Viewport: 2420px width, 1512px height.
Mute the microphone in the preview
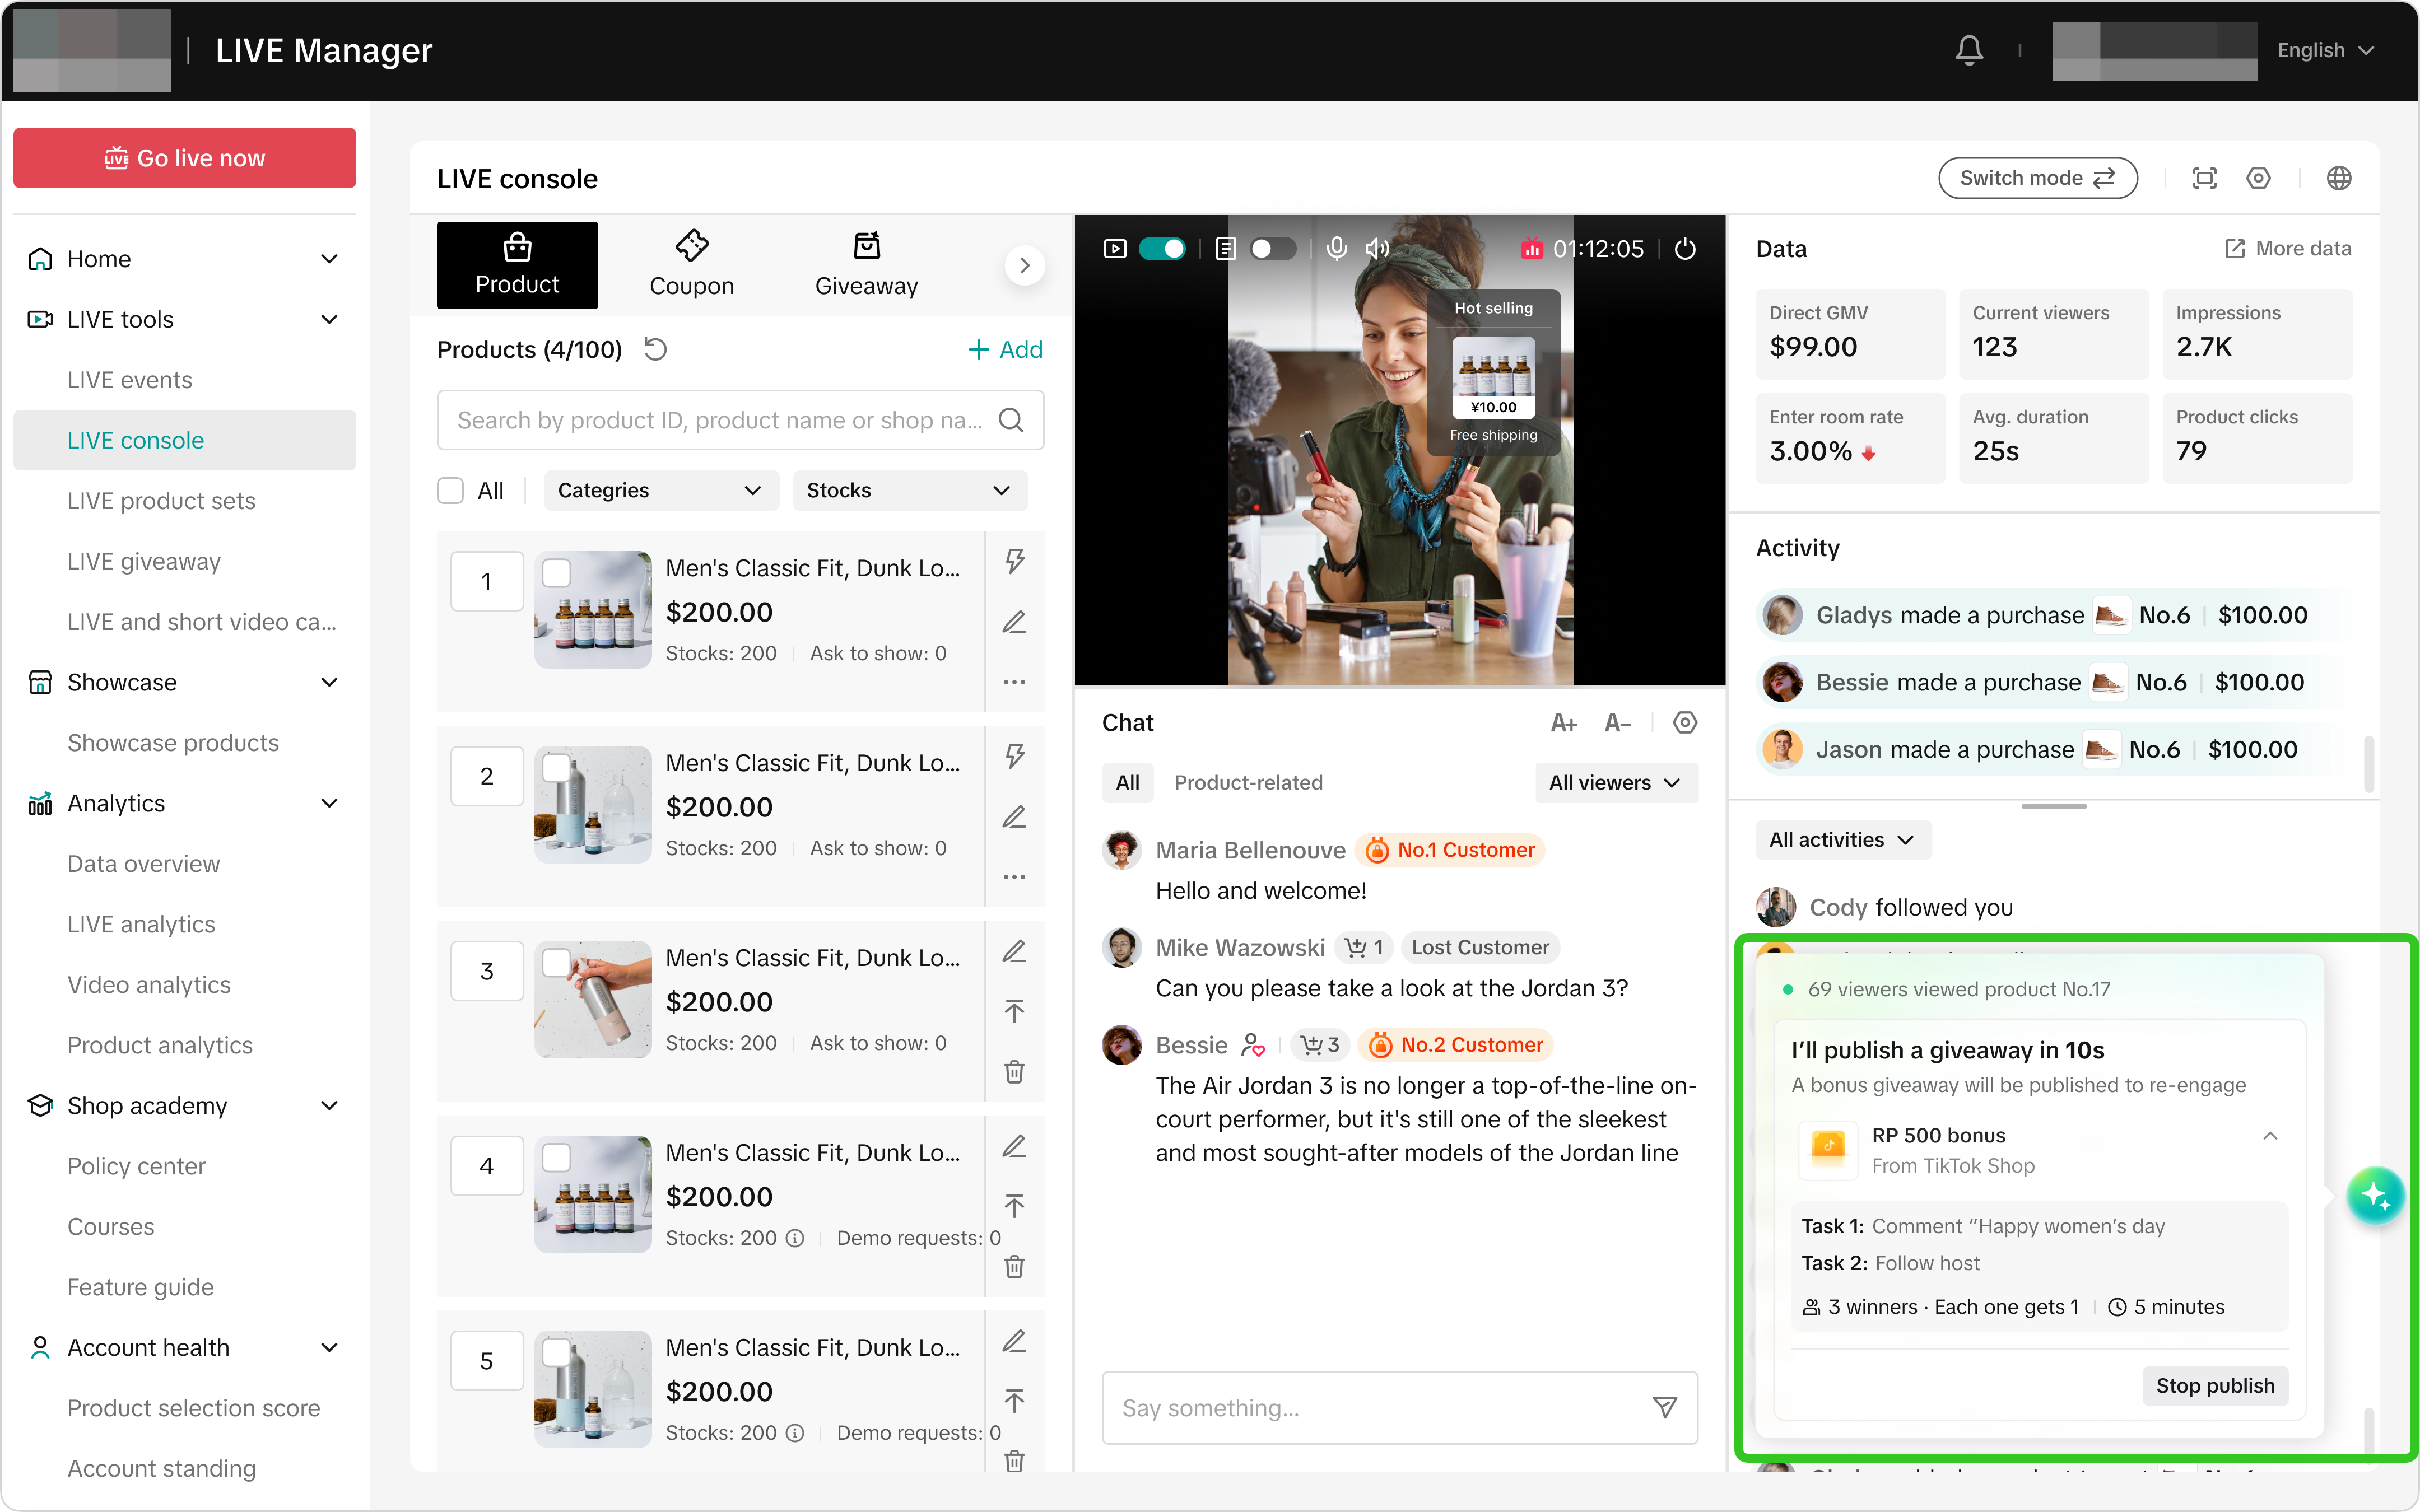tap(1336, 249)
